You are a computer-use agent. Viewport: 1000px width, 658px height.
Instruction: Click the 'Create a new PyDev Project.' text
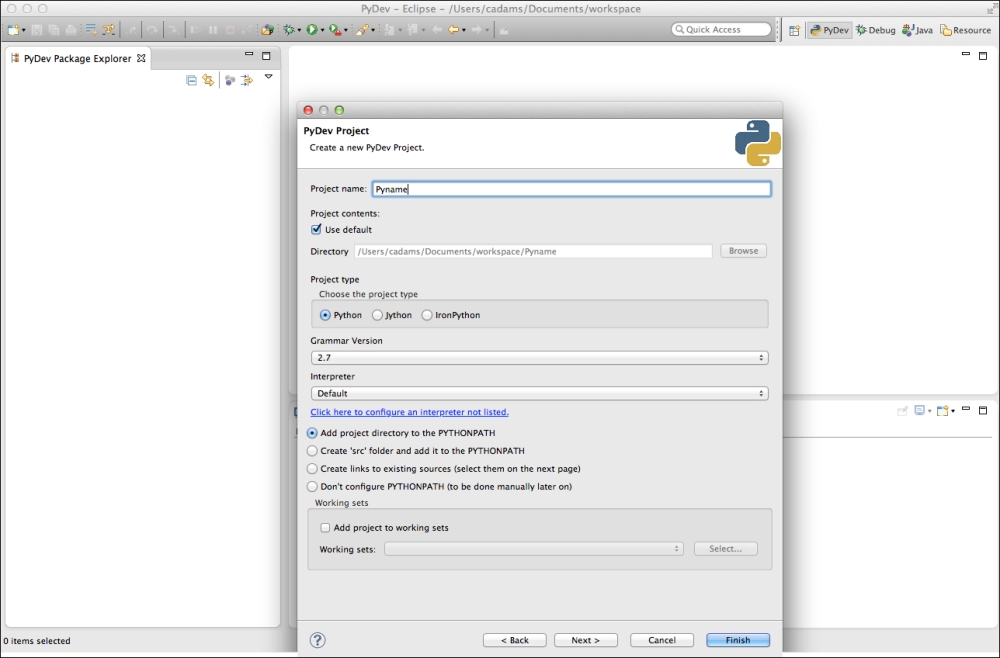367,147
